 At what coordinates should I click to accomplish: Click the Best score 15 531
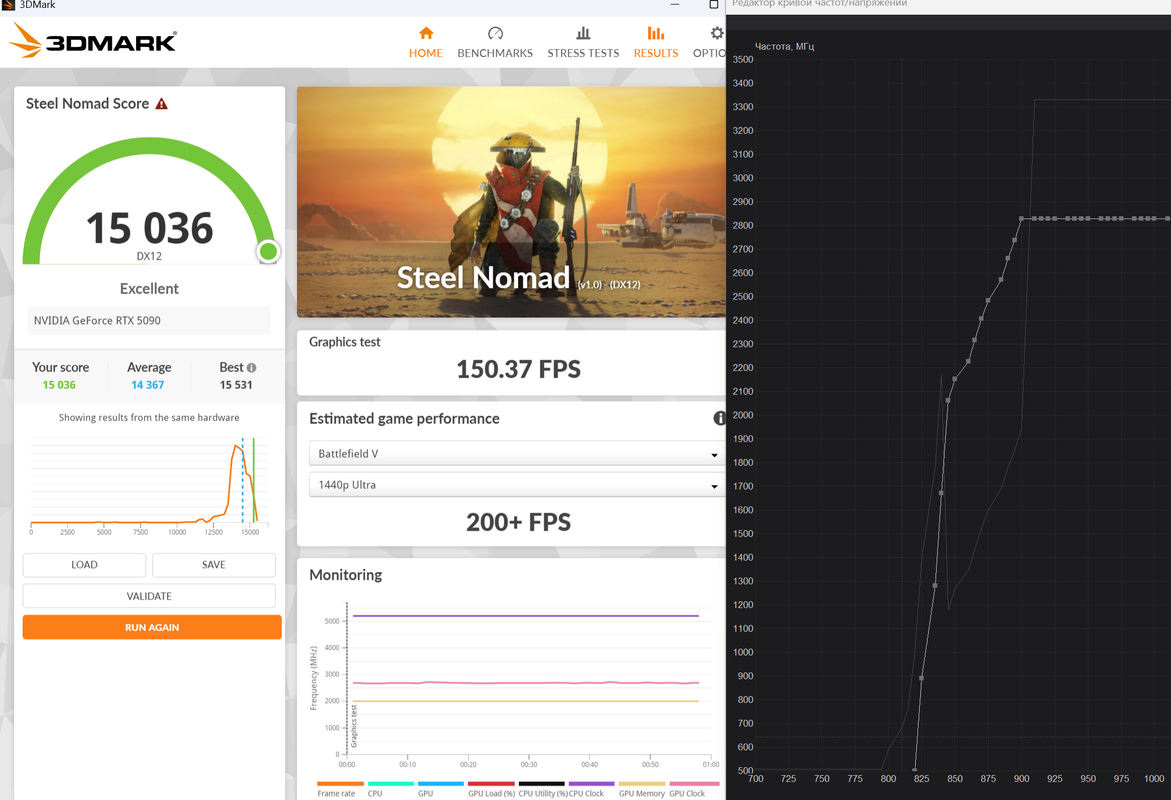point(236,385)
